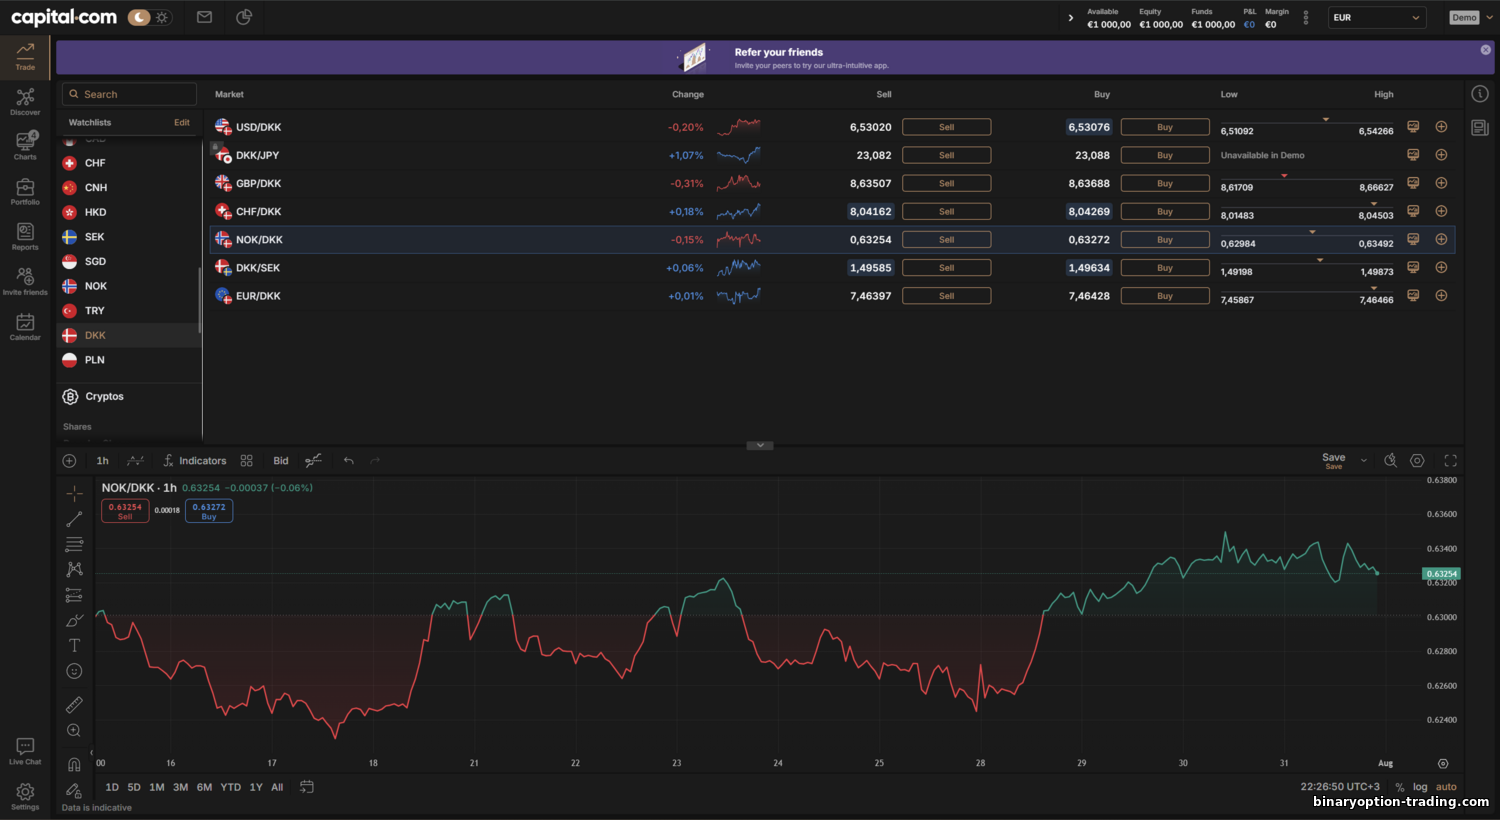Image resolution: width=1500 pixels, height=820 pixels.
Task: Select the 6M chart range
Action: 204,787
